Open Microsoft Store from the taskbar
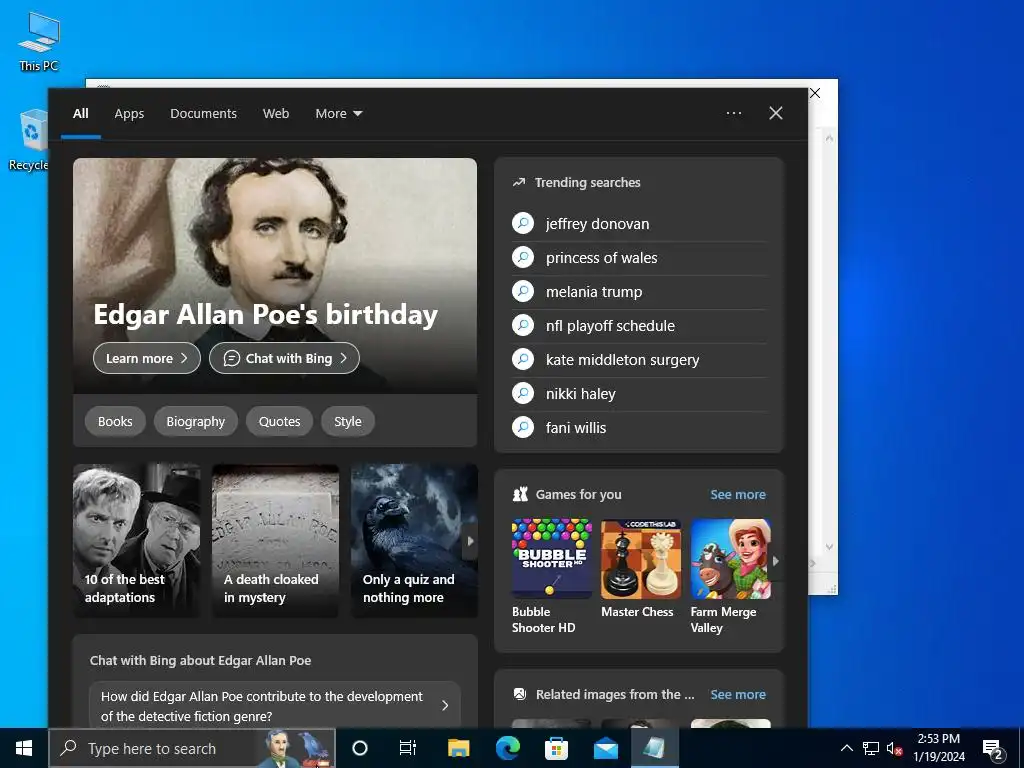 point(556,748)
